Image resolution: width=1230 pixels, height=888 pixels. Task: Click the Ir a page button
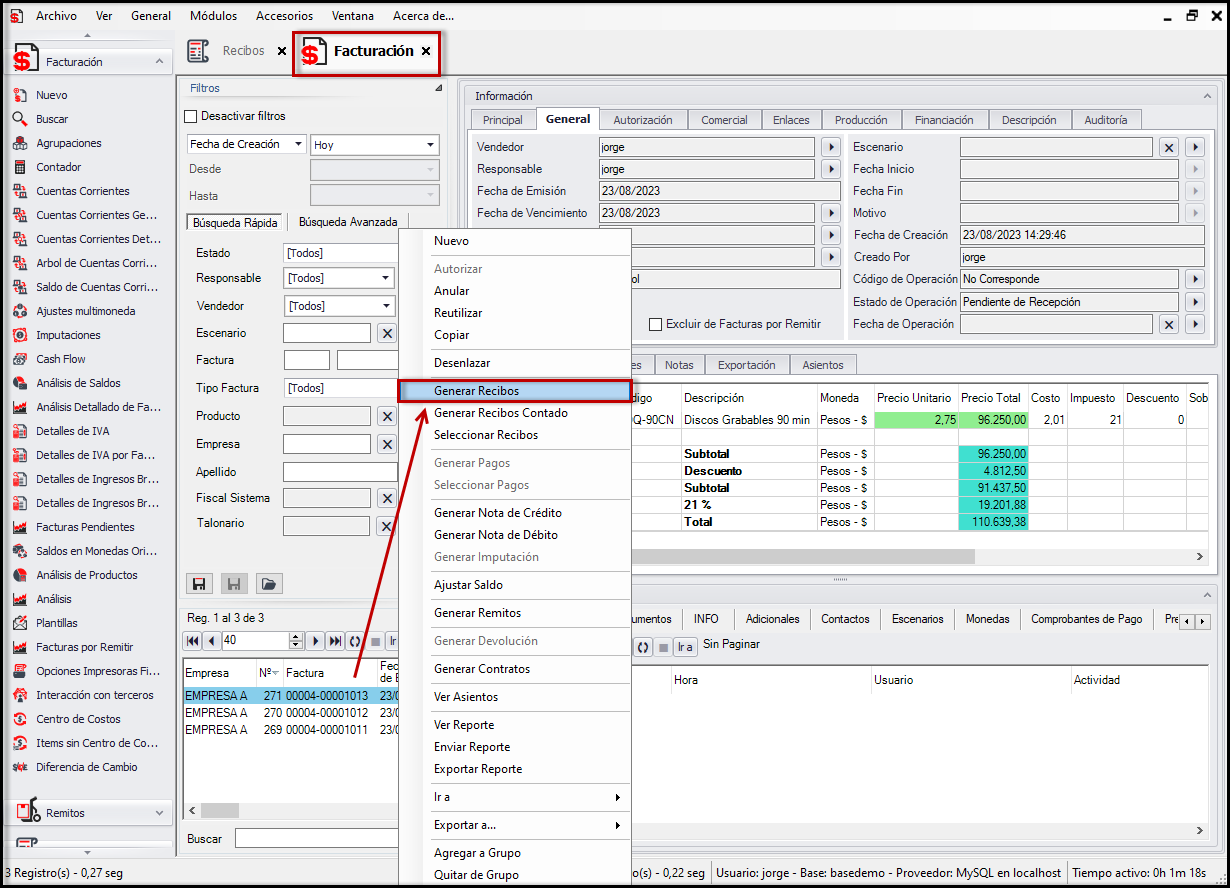click(x=685, y=646)
